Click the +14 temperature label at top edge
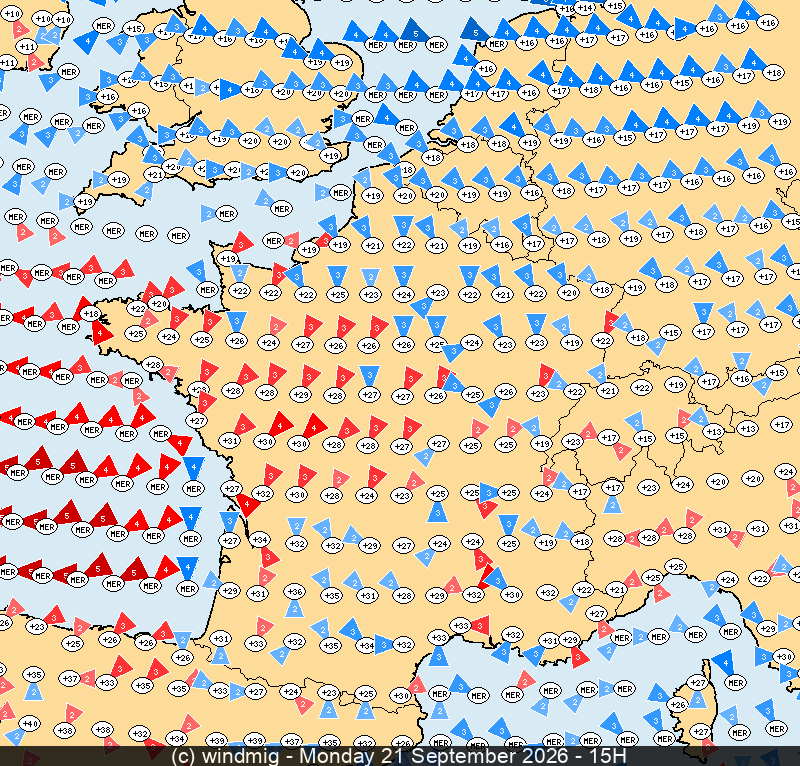This screenshot has width=800, height=766. [x=585, y=8]
